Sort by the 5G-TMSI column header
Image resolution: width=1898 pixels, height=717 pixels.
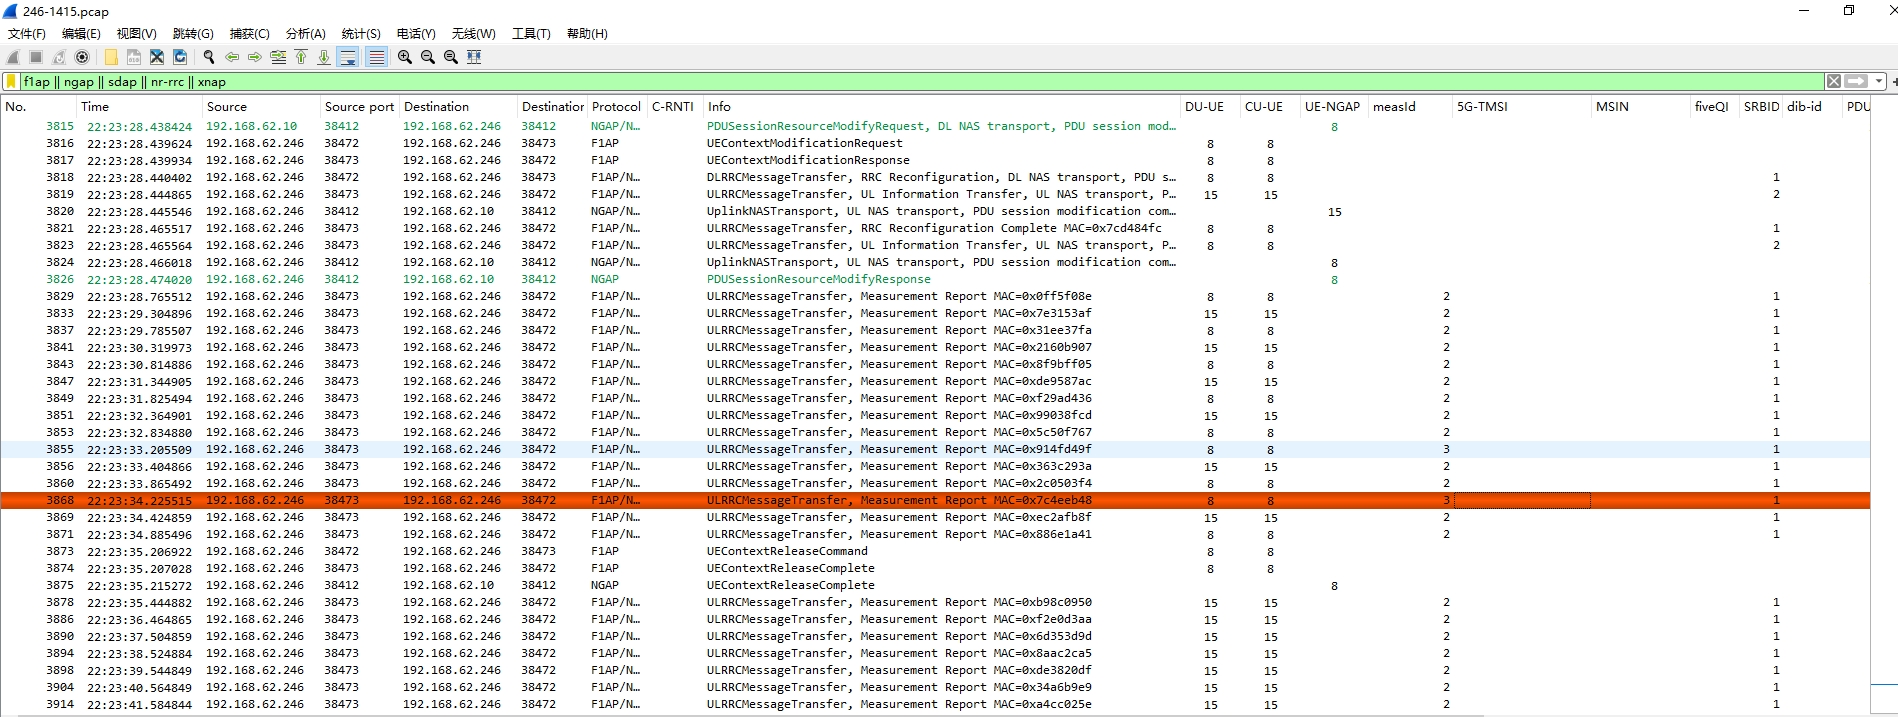tap(1520, 107)
